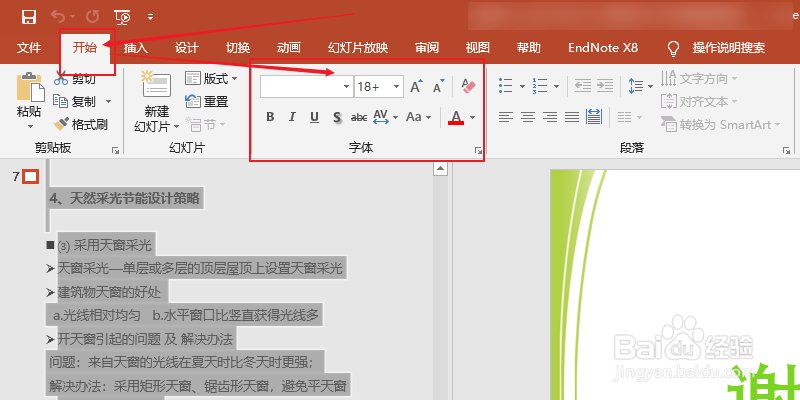Toggle underline formatting
Image resolution: width=800 pixels, height=400 pixels.
(314, 117)
